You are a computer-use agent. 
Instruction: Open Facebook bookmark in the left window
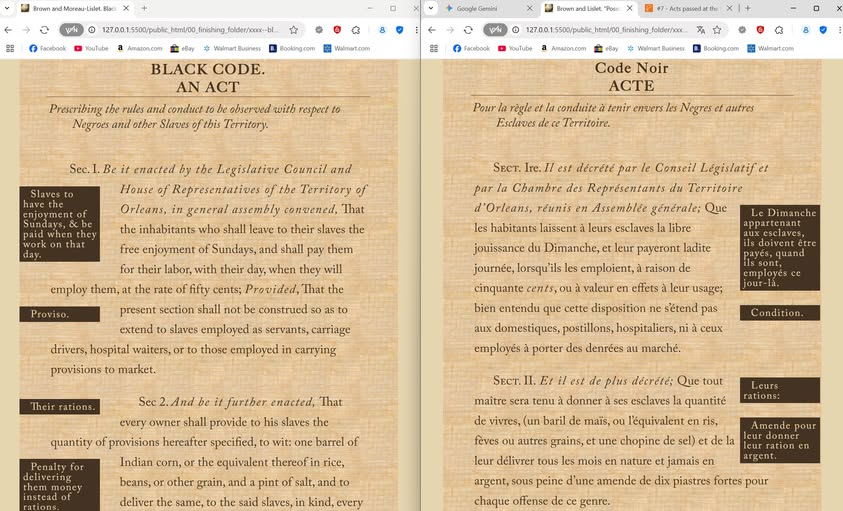(x=47, y=48)
